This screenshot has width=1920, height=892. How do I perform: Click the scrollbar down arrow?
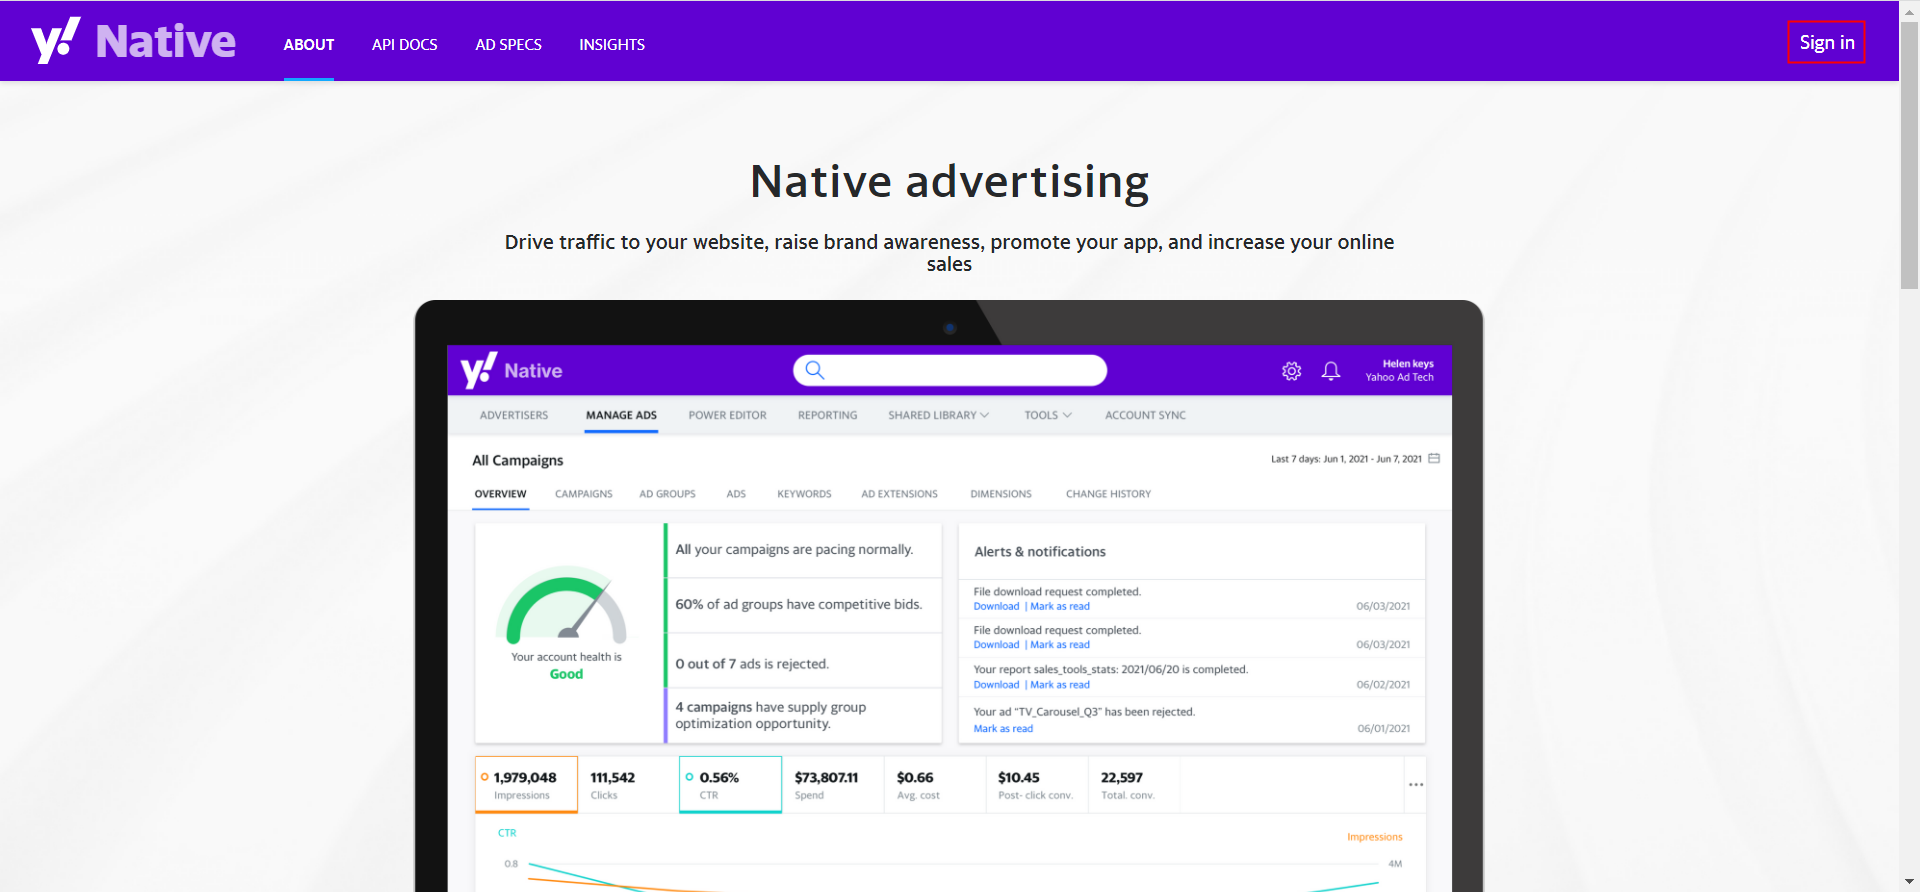[1909, 882]
